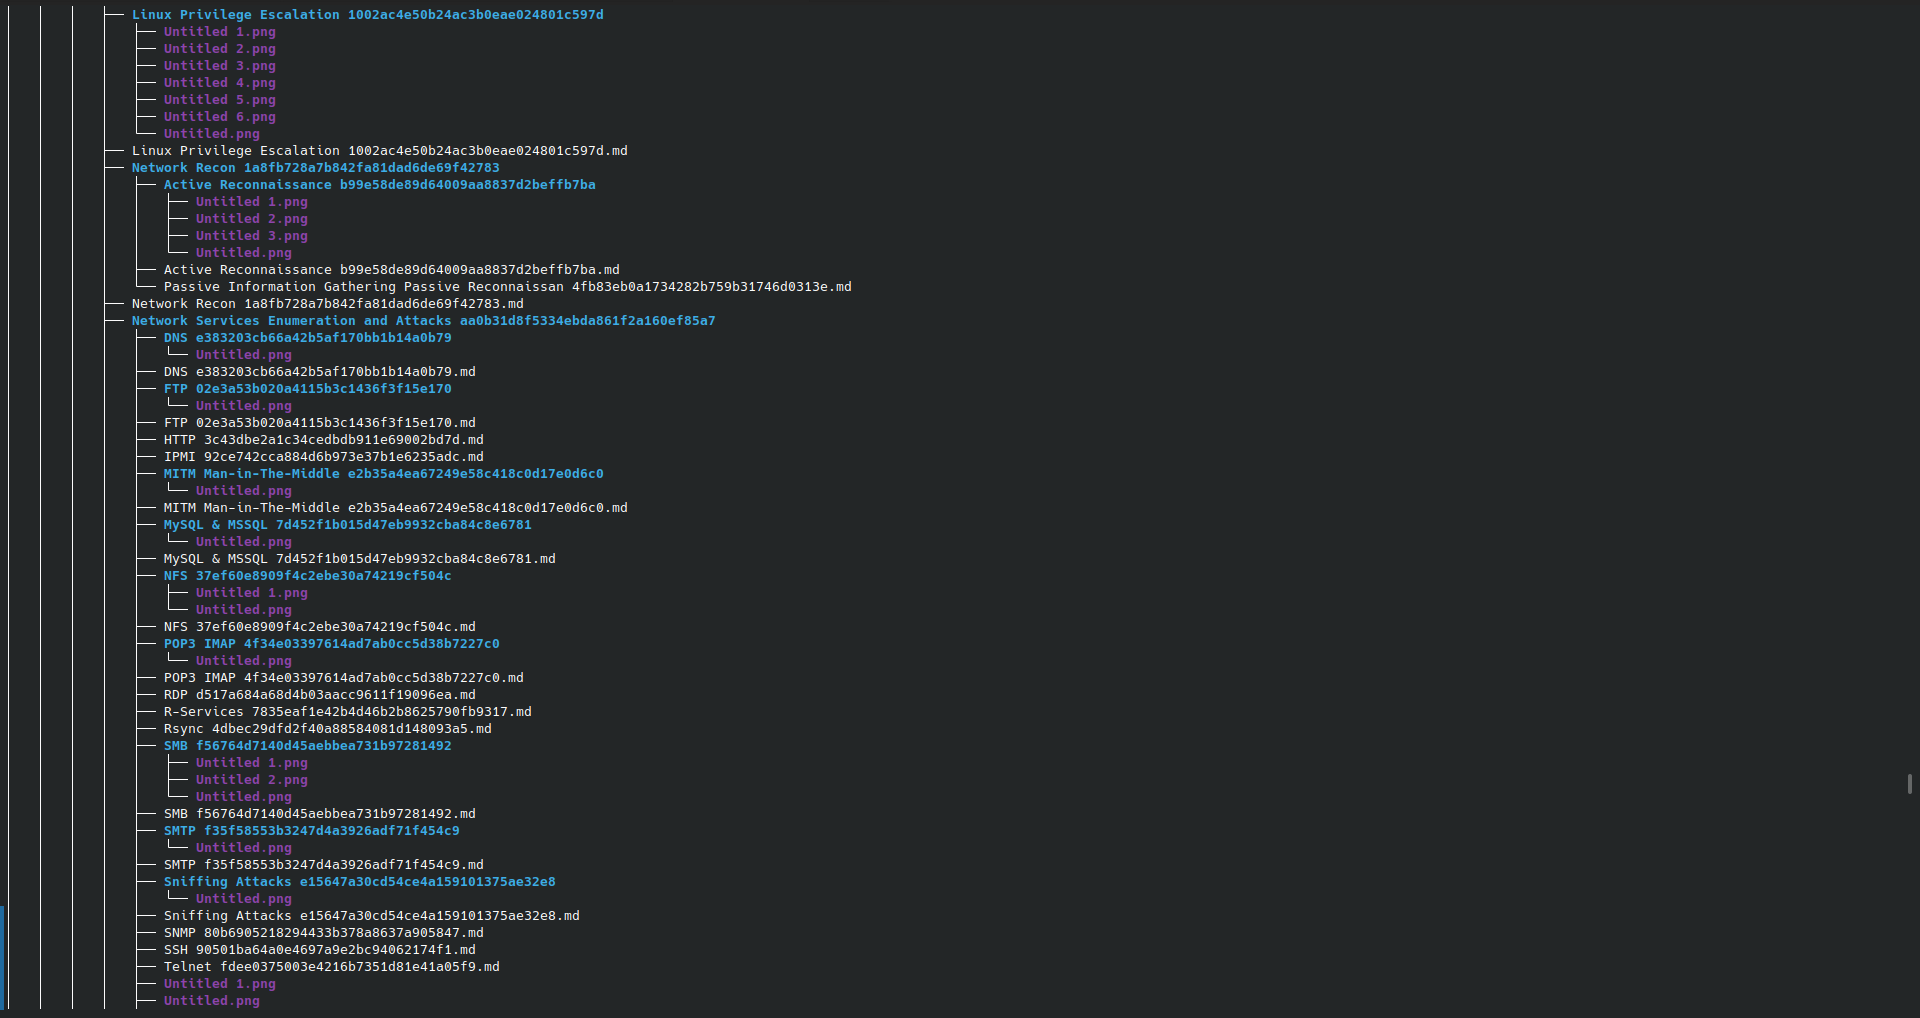Click Passive Information Gathering .md file
This screenshot has height=1018, width=1920.
tap(508, 287)
